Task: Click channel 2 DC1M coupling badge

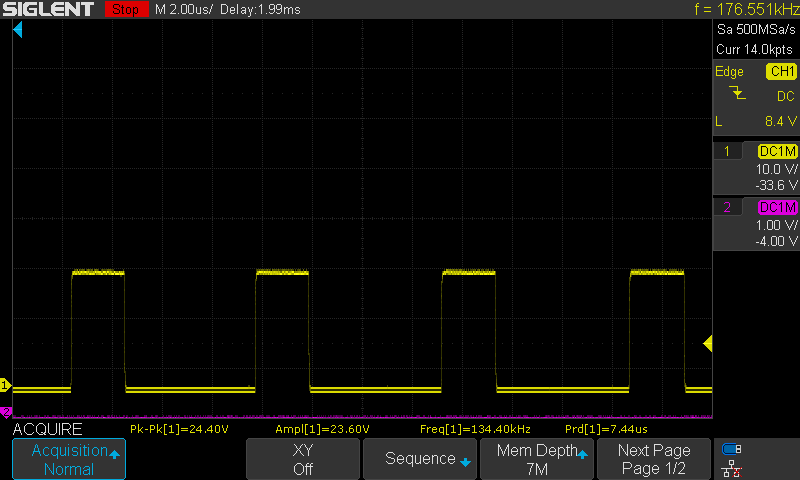Action: pos(778,207)
